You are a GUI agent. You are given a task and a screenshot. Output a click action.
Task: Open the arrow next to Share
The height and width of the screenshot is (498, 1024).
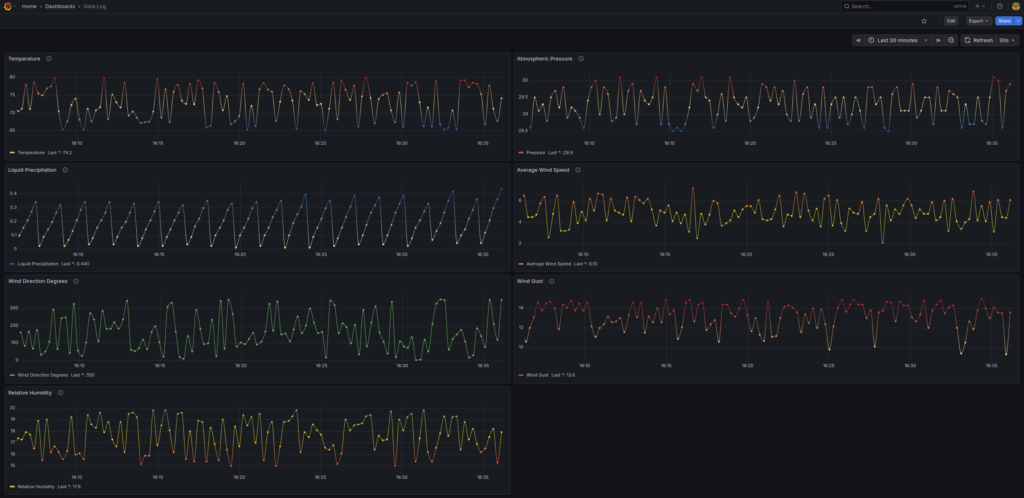1017,20
